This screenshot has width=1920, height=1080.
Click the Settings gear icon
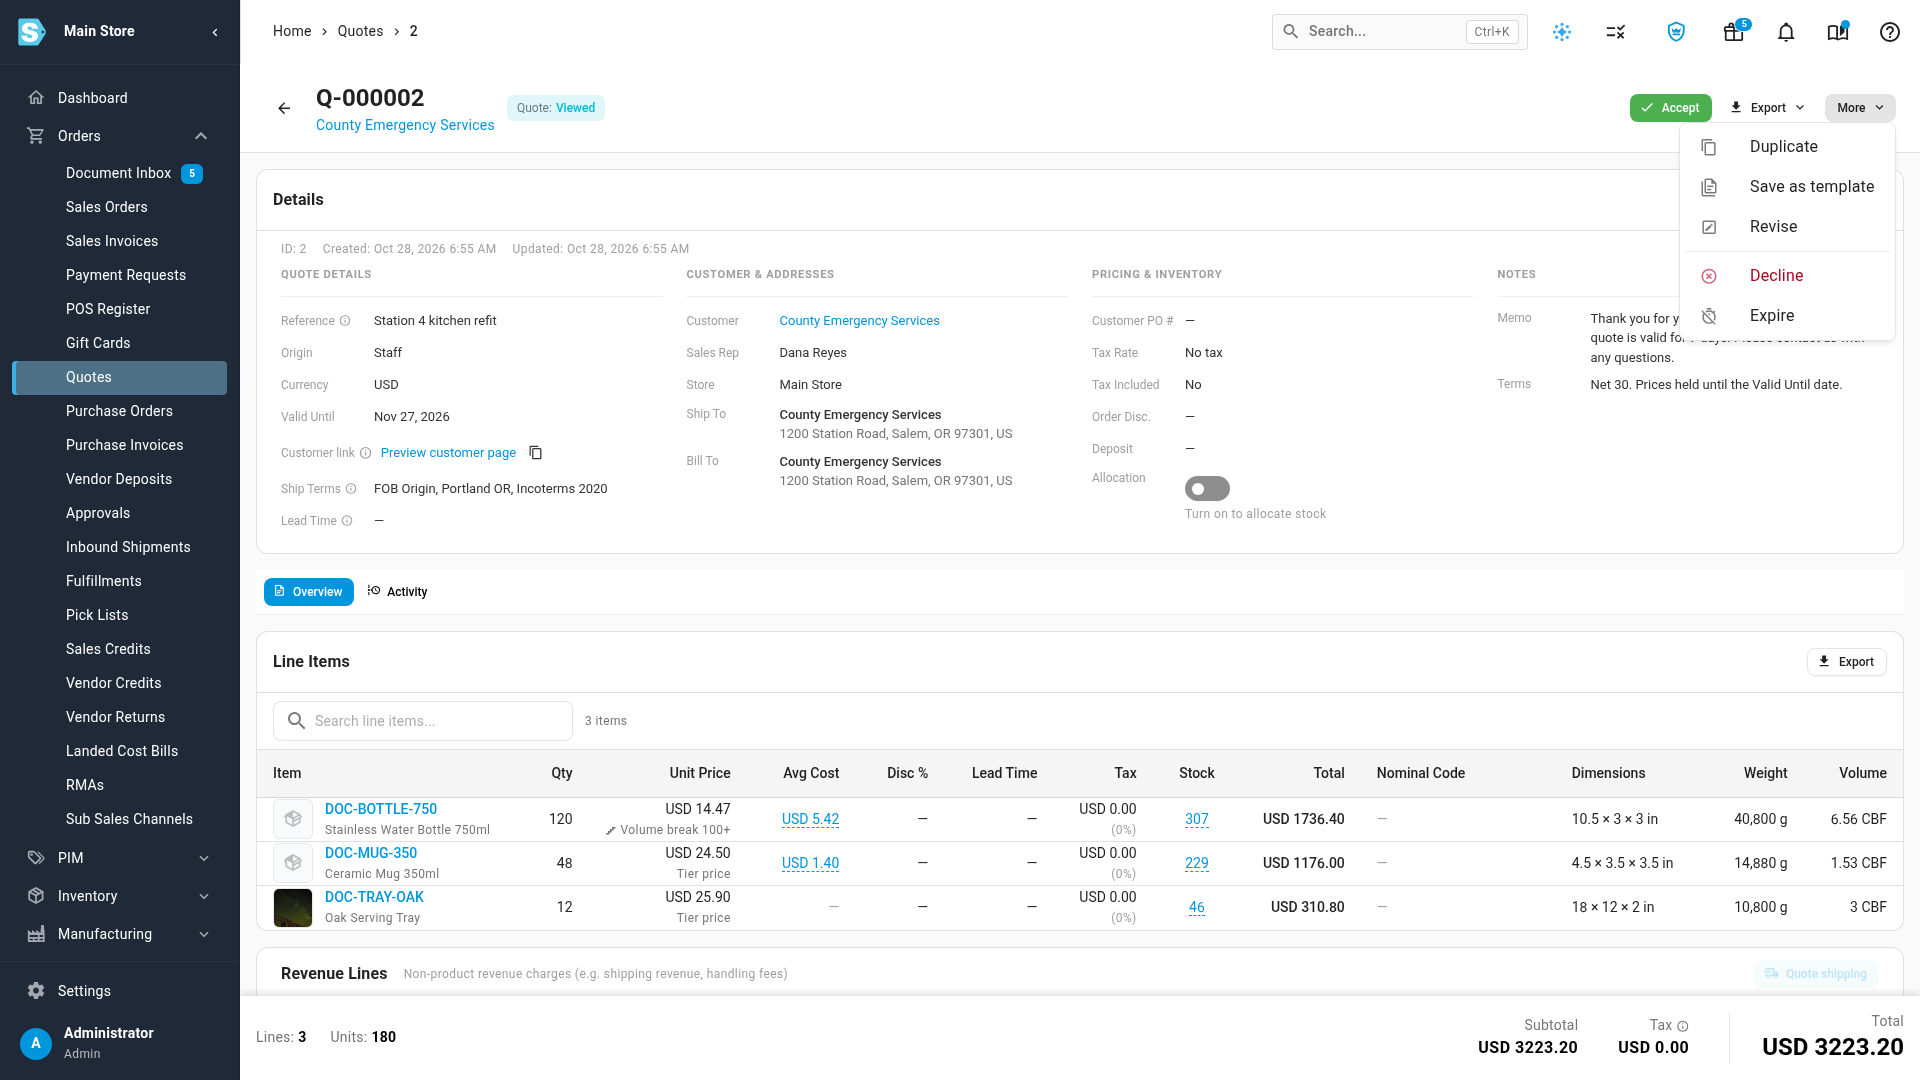tap(36, 991)
